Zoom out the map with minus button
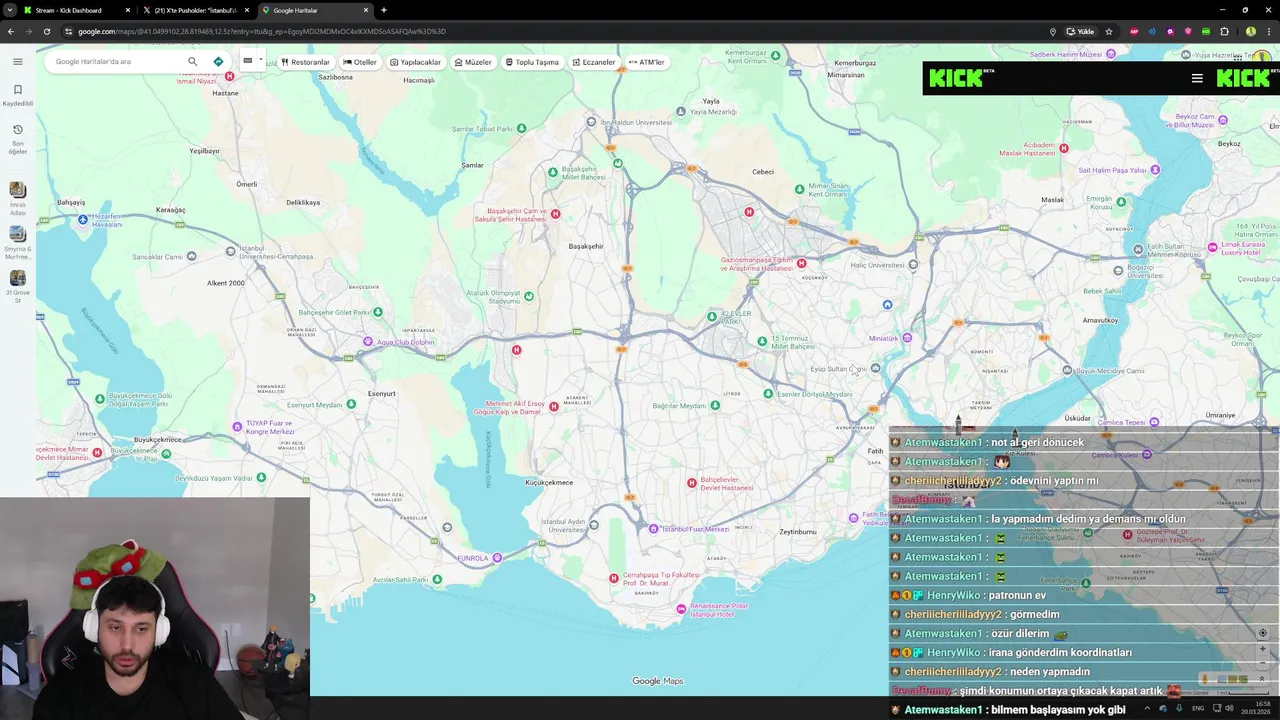1280x720 pixels. click(1262, 663)
